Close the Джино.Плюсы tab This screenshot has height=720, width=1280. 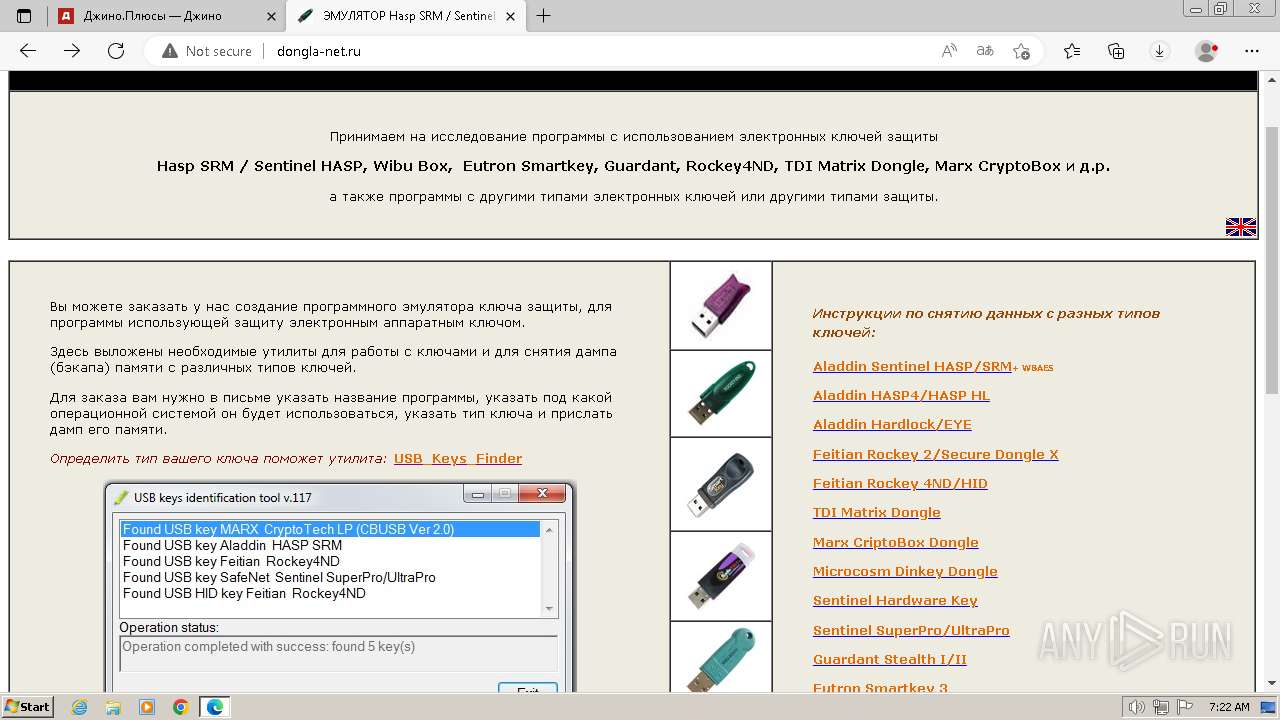[272, 16]
